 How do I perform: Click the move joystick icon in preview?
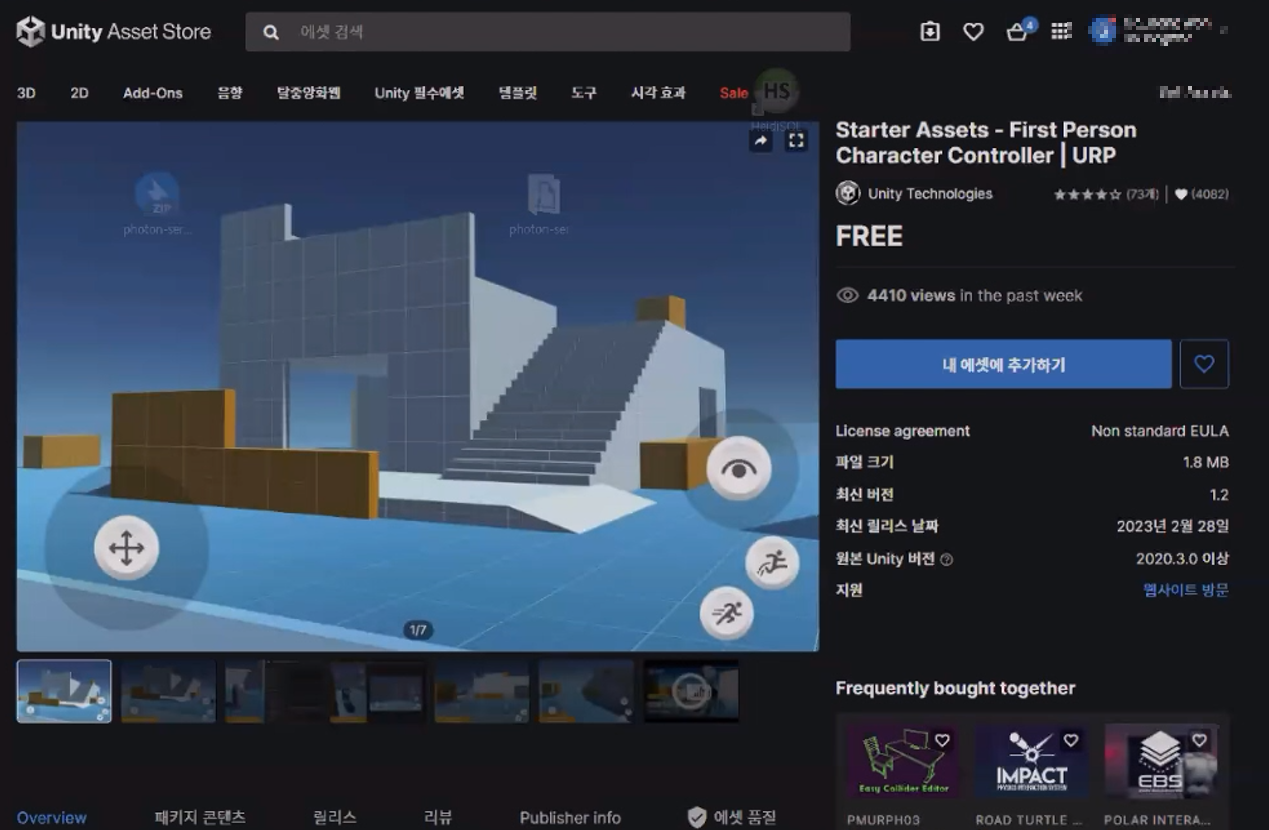point(126,548)
